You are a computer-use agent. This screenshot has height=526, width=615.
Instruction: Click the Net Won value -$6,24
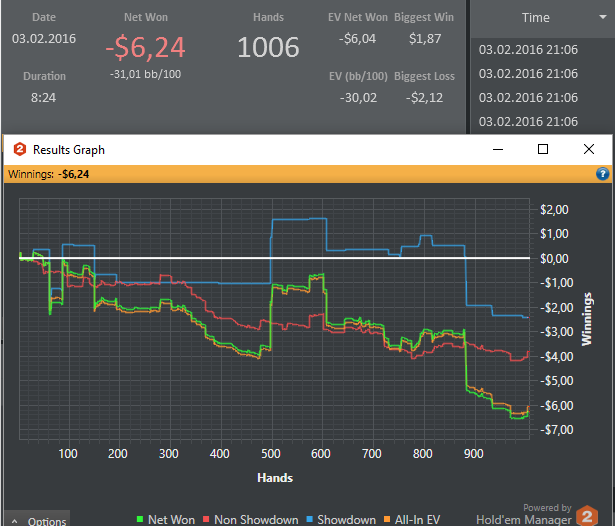point(145,47)
